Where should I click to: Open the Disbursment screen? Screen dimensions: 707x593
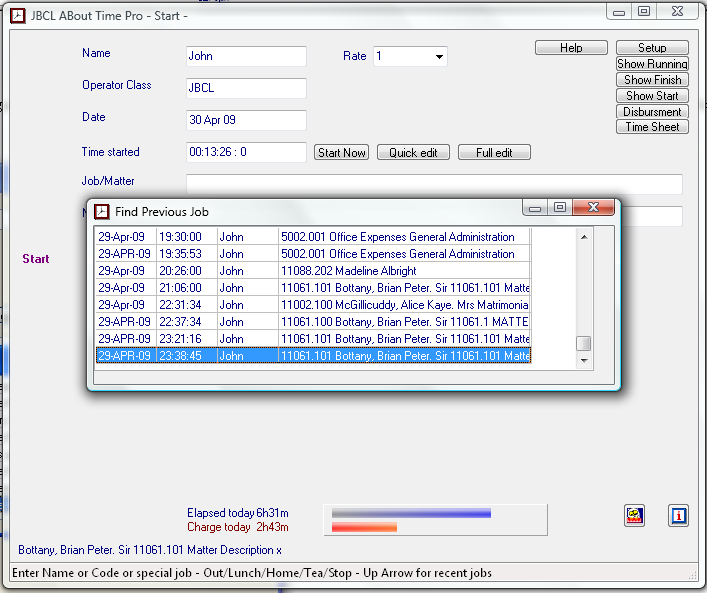coord(652,112)
